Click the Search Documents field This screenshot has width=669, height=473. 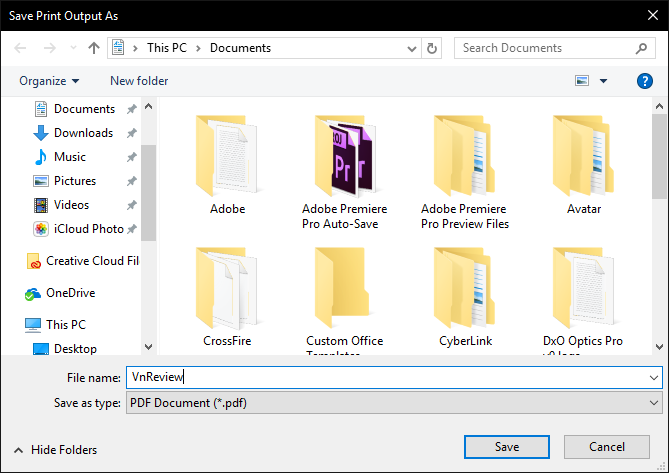click(545, 48)
